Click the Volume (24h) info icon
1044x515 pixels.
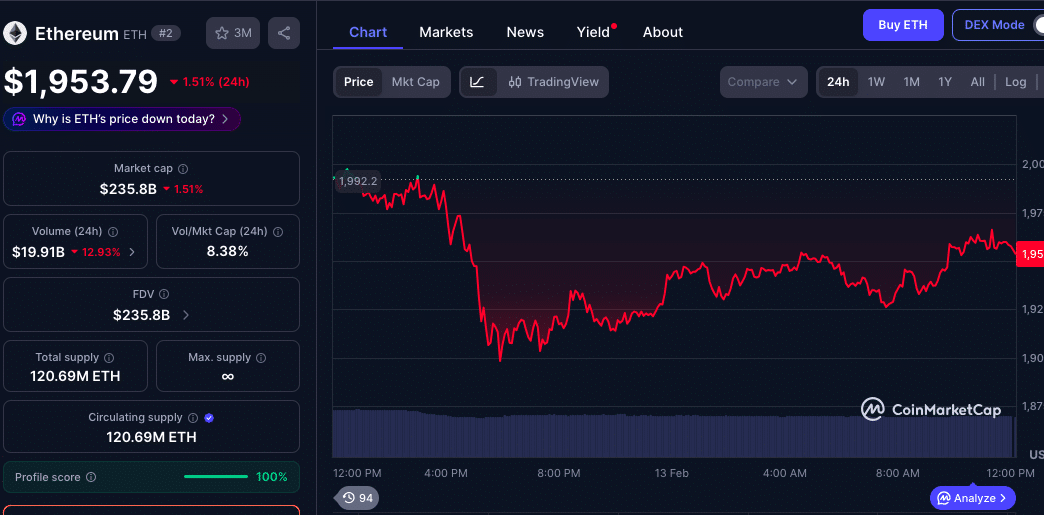[x=113, y=232]
